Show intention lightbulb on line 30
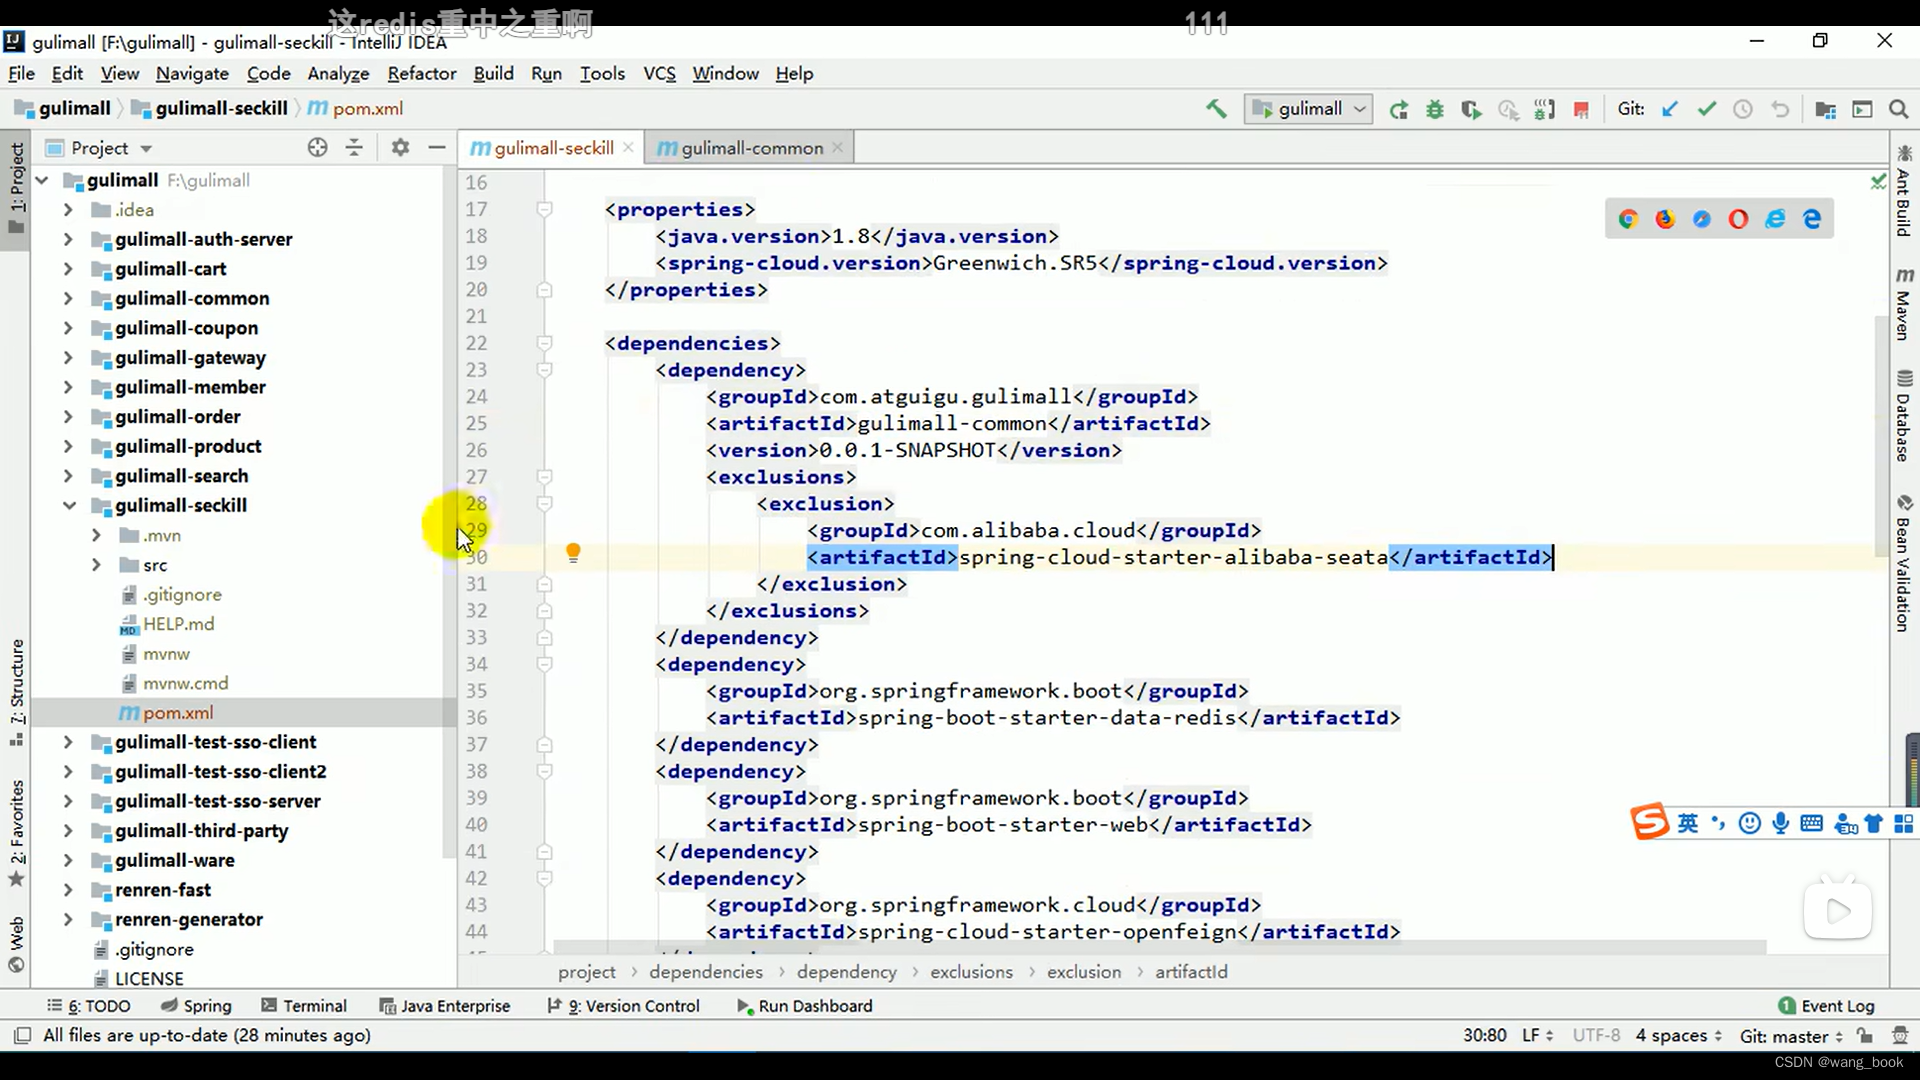 tap(573, 553)
